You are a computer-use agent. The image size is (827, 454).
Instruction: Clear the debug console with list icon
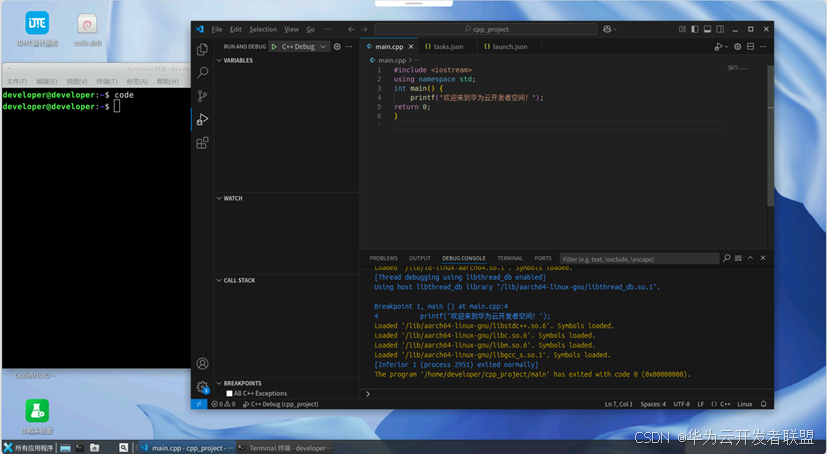738,258
